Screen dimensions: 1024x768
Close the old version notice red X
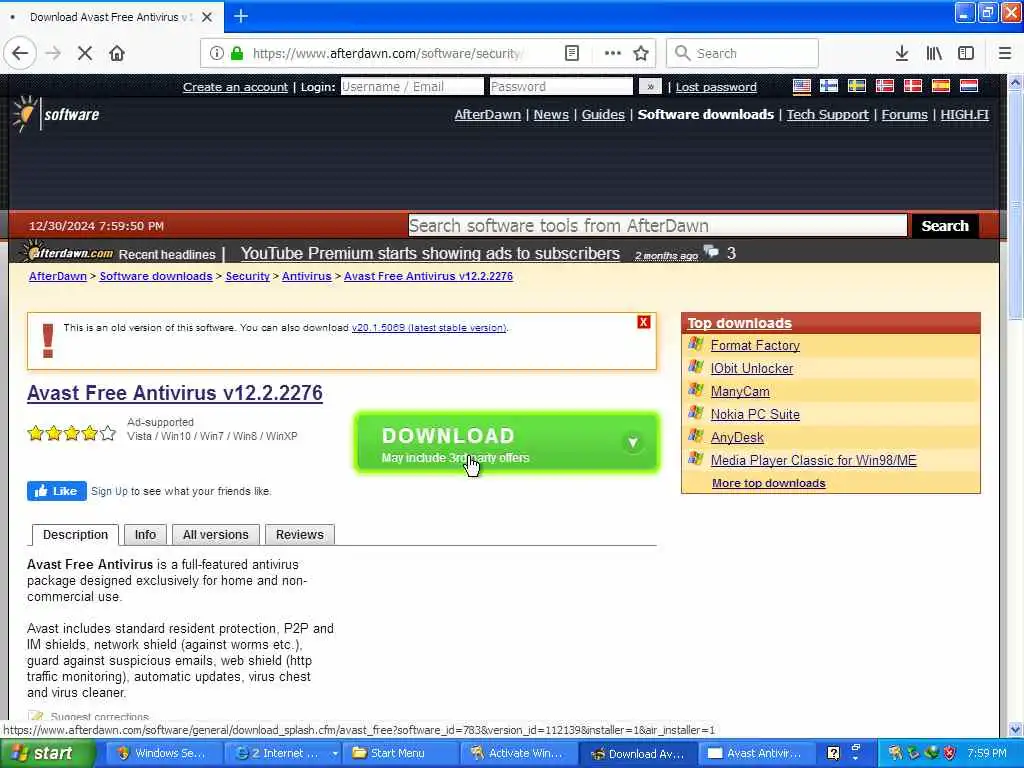pyautogui.click(x=644, y=322)
